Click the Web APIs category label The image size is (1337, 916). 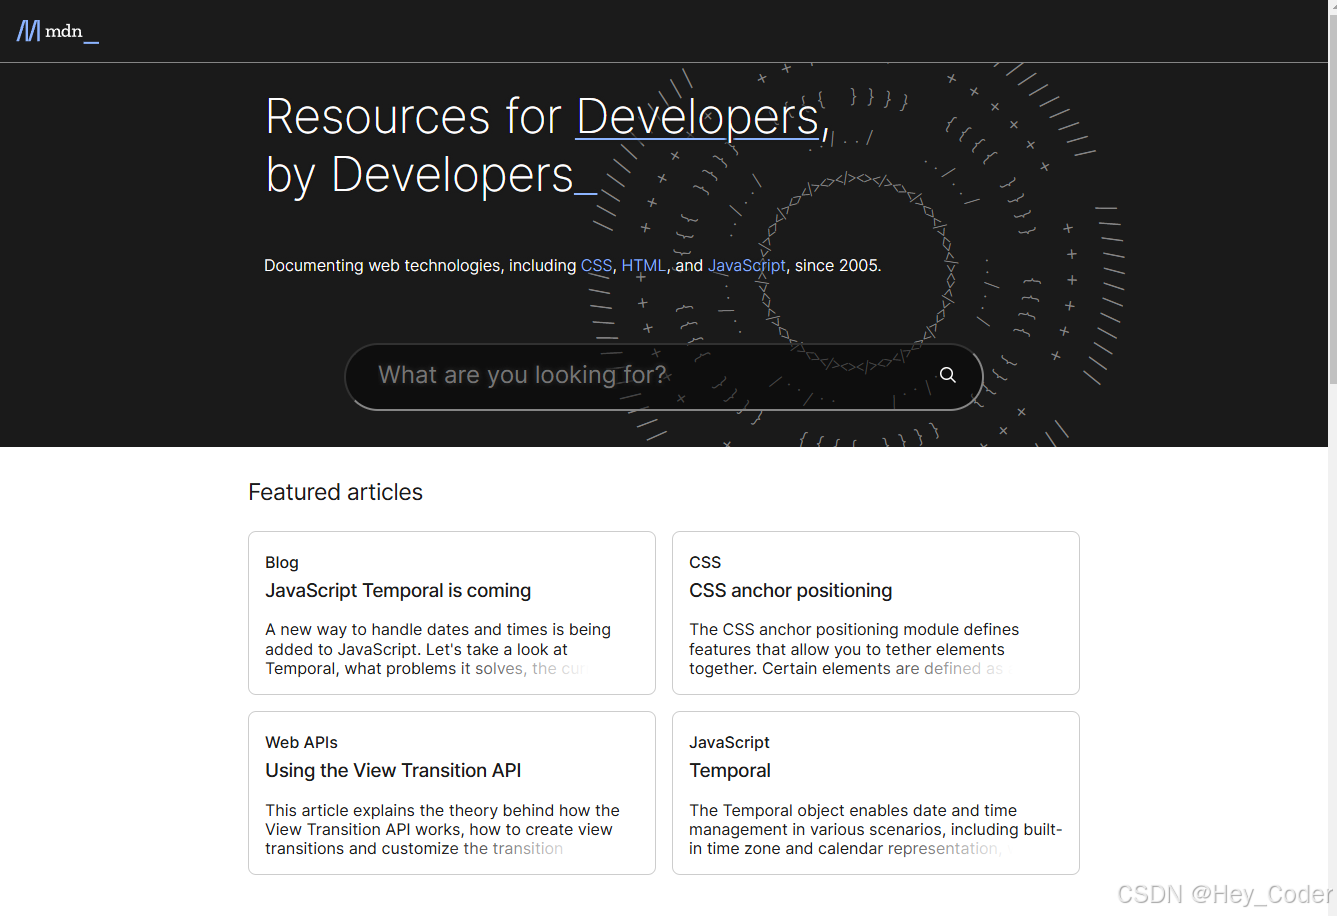pos(301,742)
